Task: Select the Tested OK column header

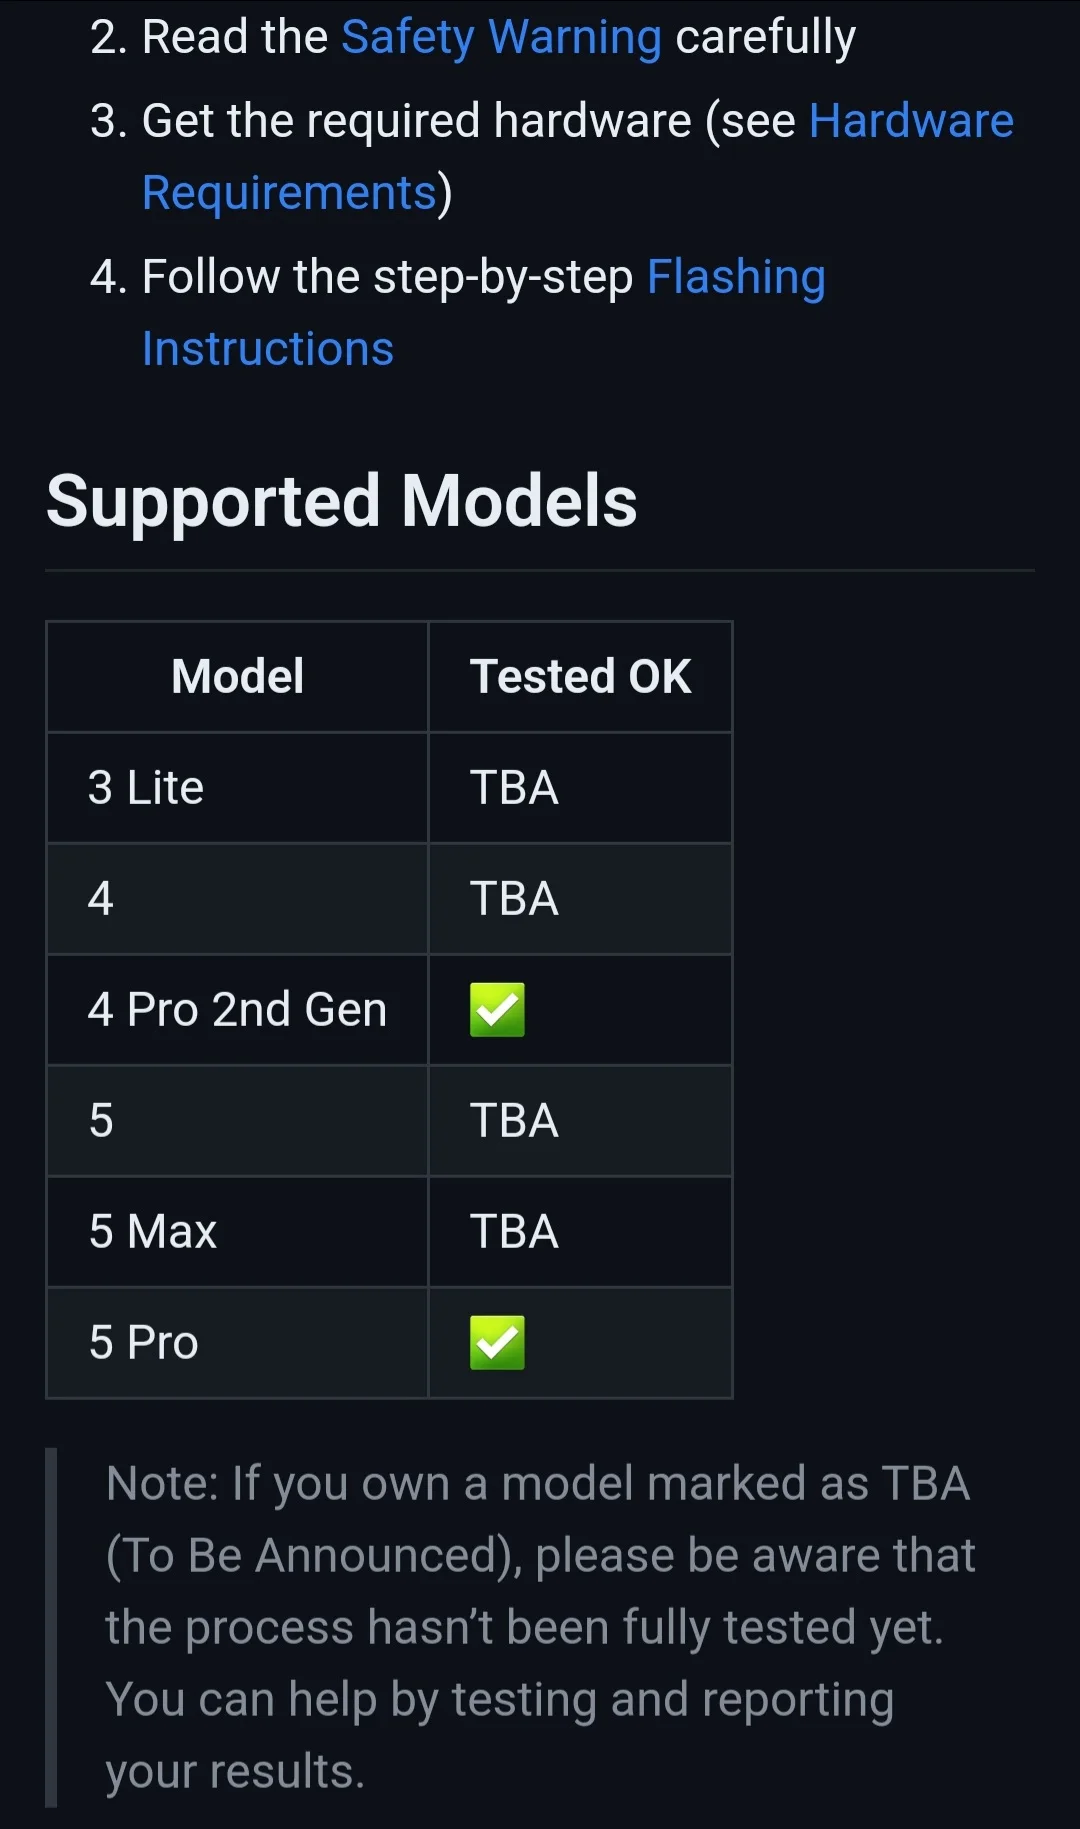Action: pyautogui.click(x=580, y=677)
